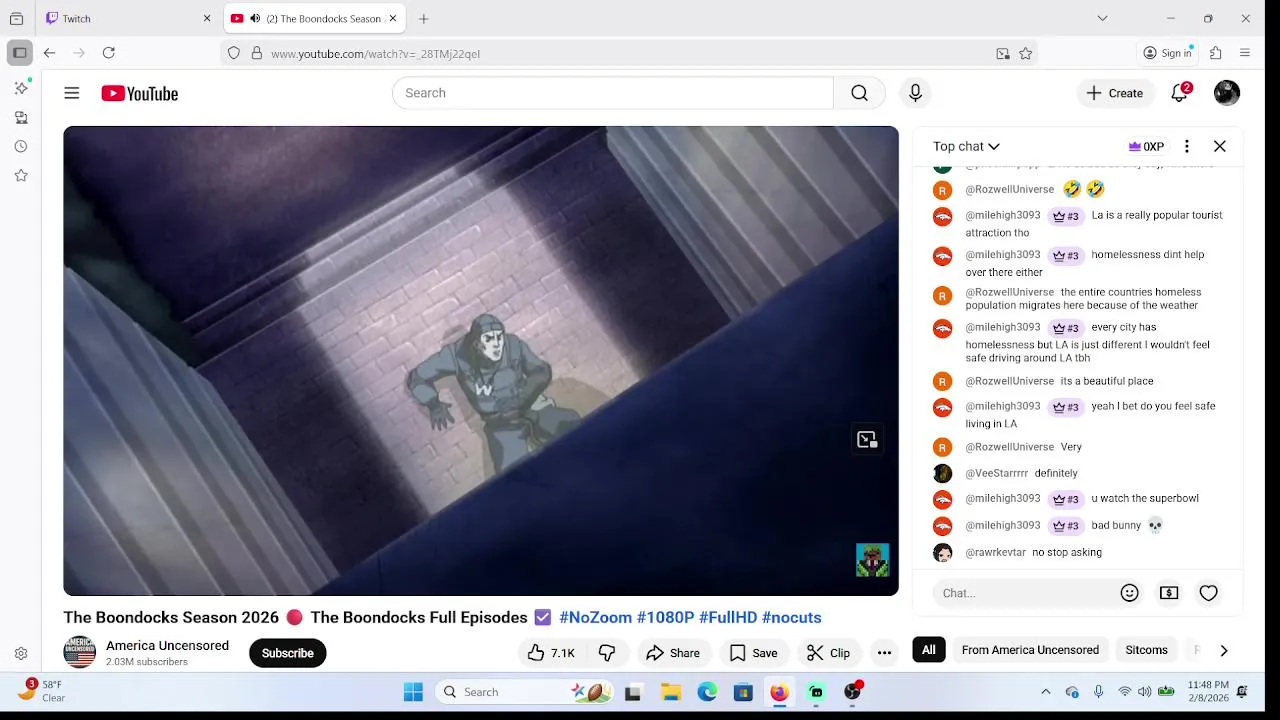This screenshot has width=1280, height=720.
Task: Toggle the Firefox sidebar button
Action: [19, 53]
